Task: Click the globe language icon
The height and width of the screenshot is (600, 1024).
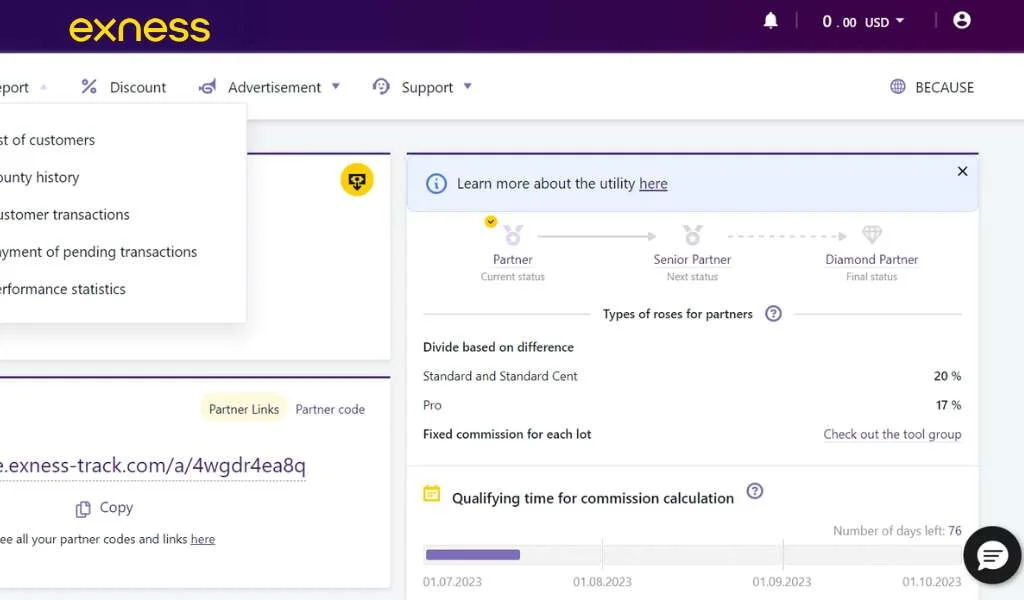Action: click(897, 87)
